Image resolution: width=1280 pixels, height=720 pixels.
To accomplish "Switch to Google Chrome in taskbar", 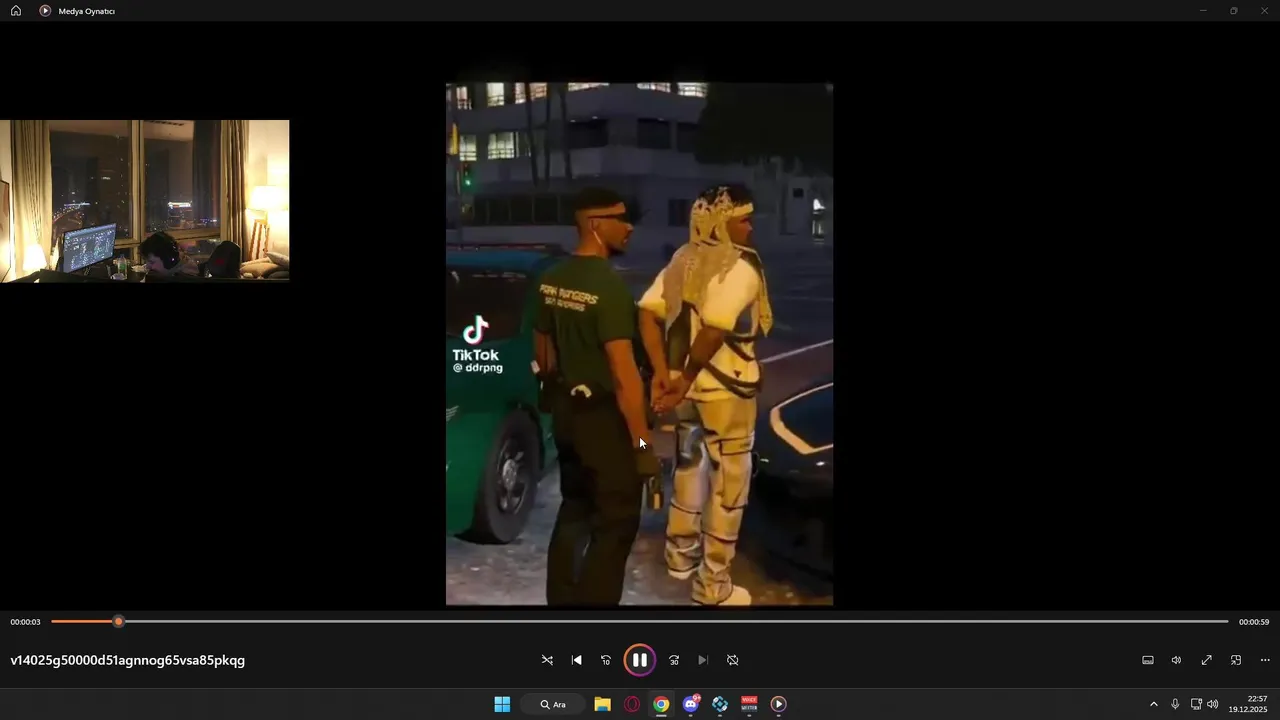I will pyautogui.click(x=661, y=704).
